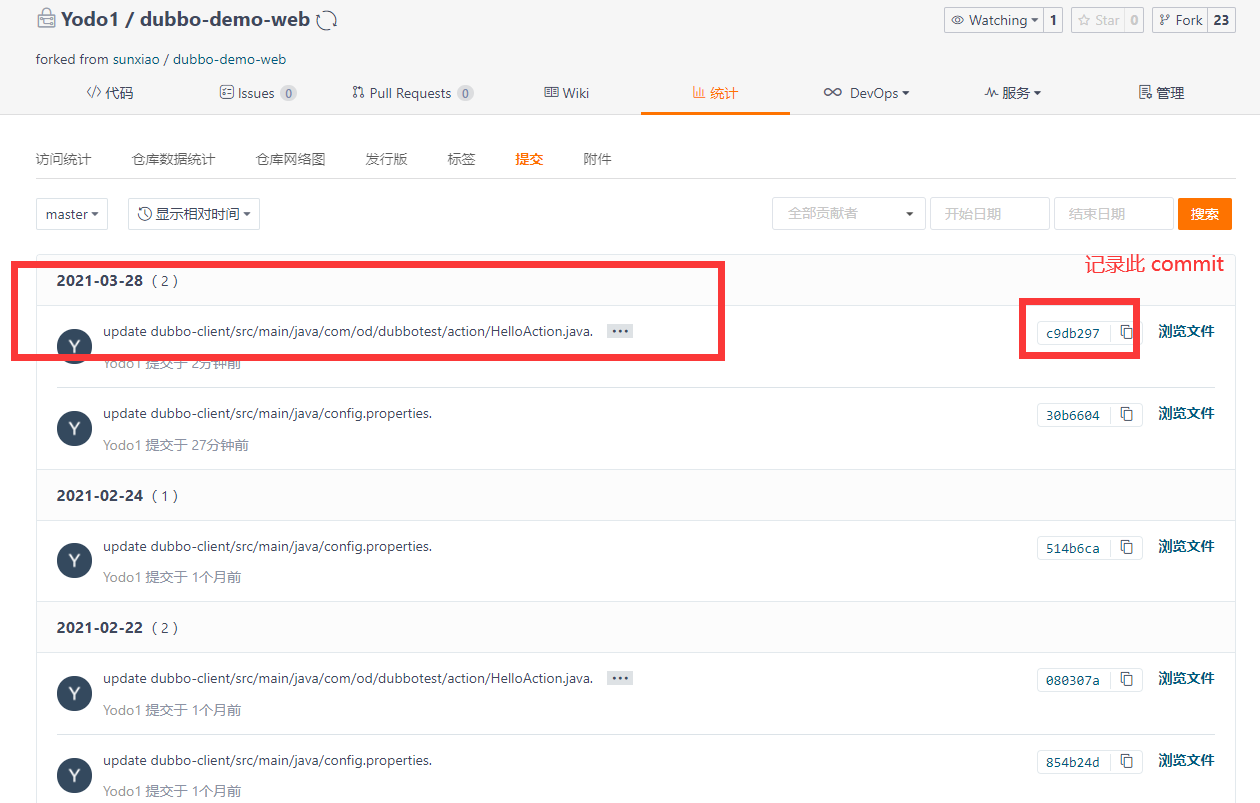Open the master branch dropdown
The height and width of the screenshot is (803, 1260).
click(x=72, y=214)
